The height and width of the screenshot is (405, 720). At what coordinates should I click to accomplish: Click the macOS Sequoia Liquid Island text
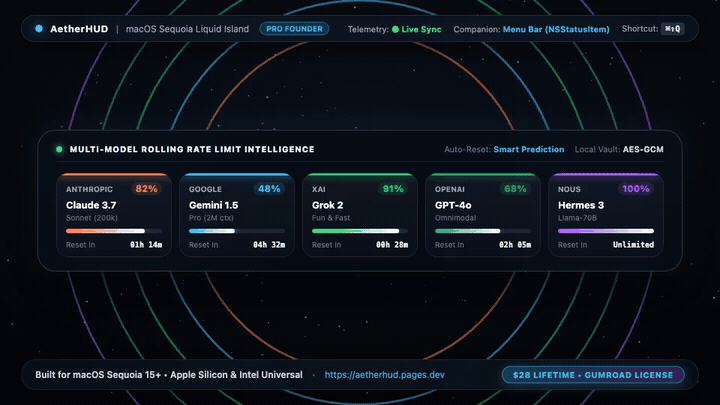click(x=187, y=29)
